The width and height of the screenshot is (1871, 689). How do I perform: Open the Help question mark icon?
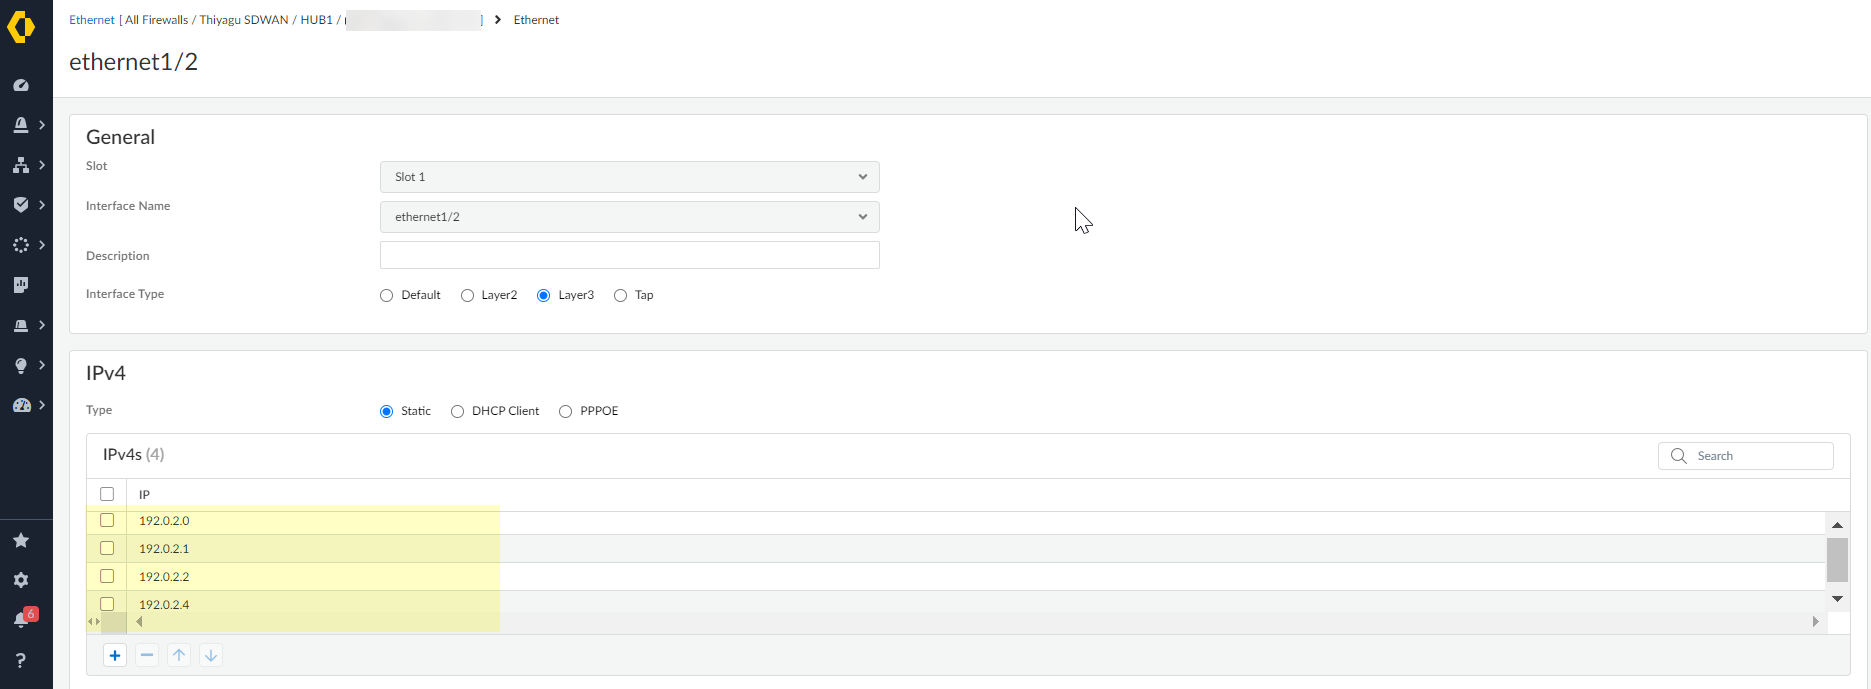(x=20, y=659)
